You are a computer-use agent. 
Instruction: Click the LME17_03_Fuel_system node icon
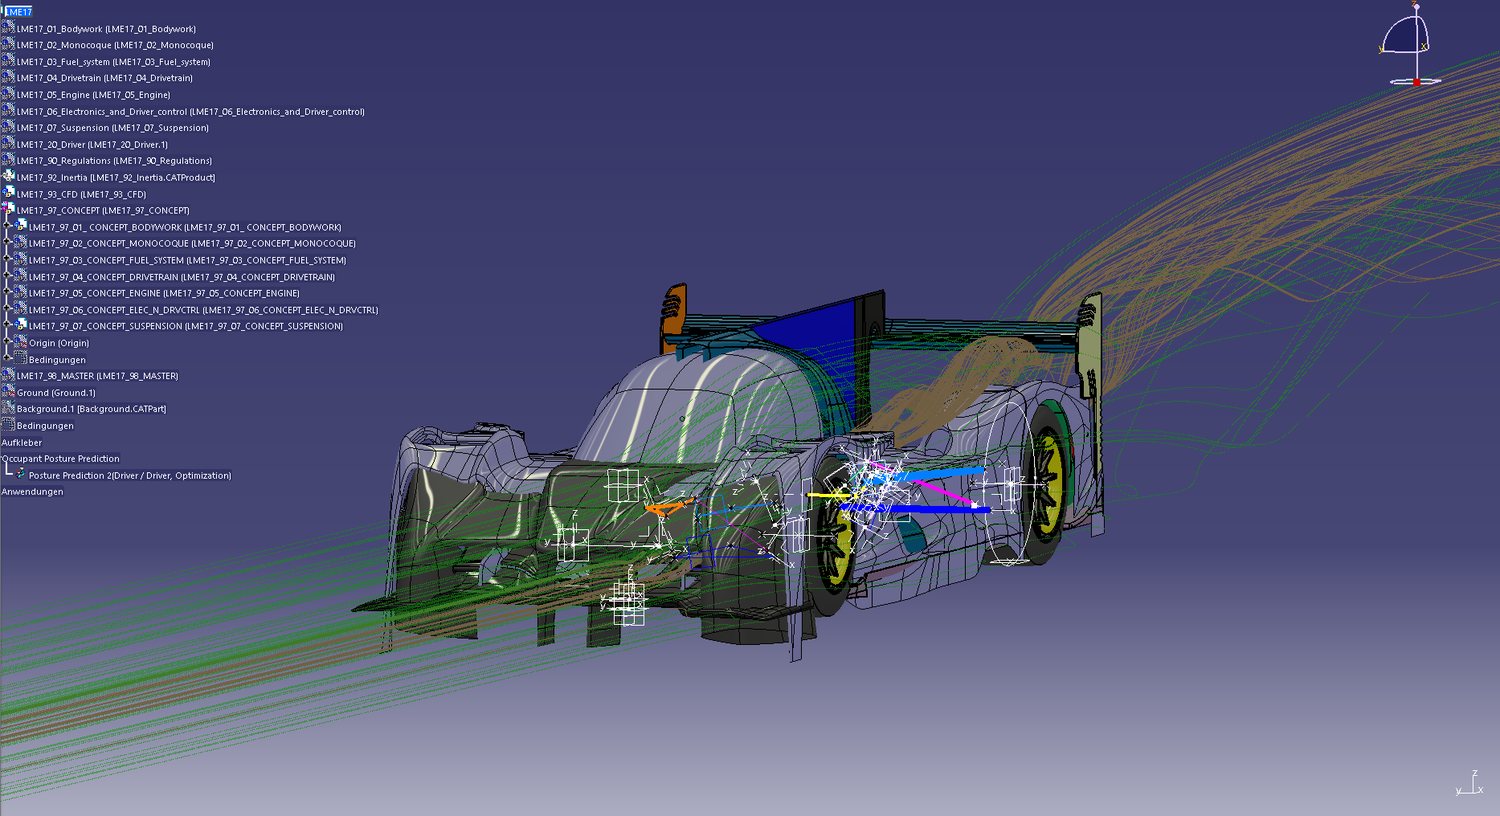[8, 61]
